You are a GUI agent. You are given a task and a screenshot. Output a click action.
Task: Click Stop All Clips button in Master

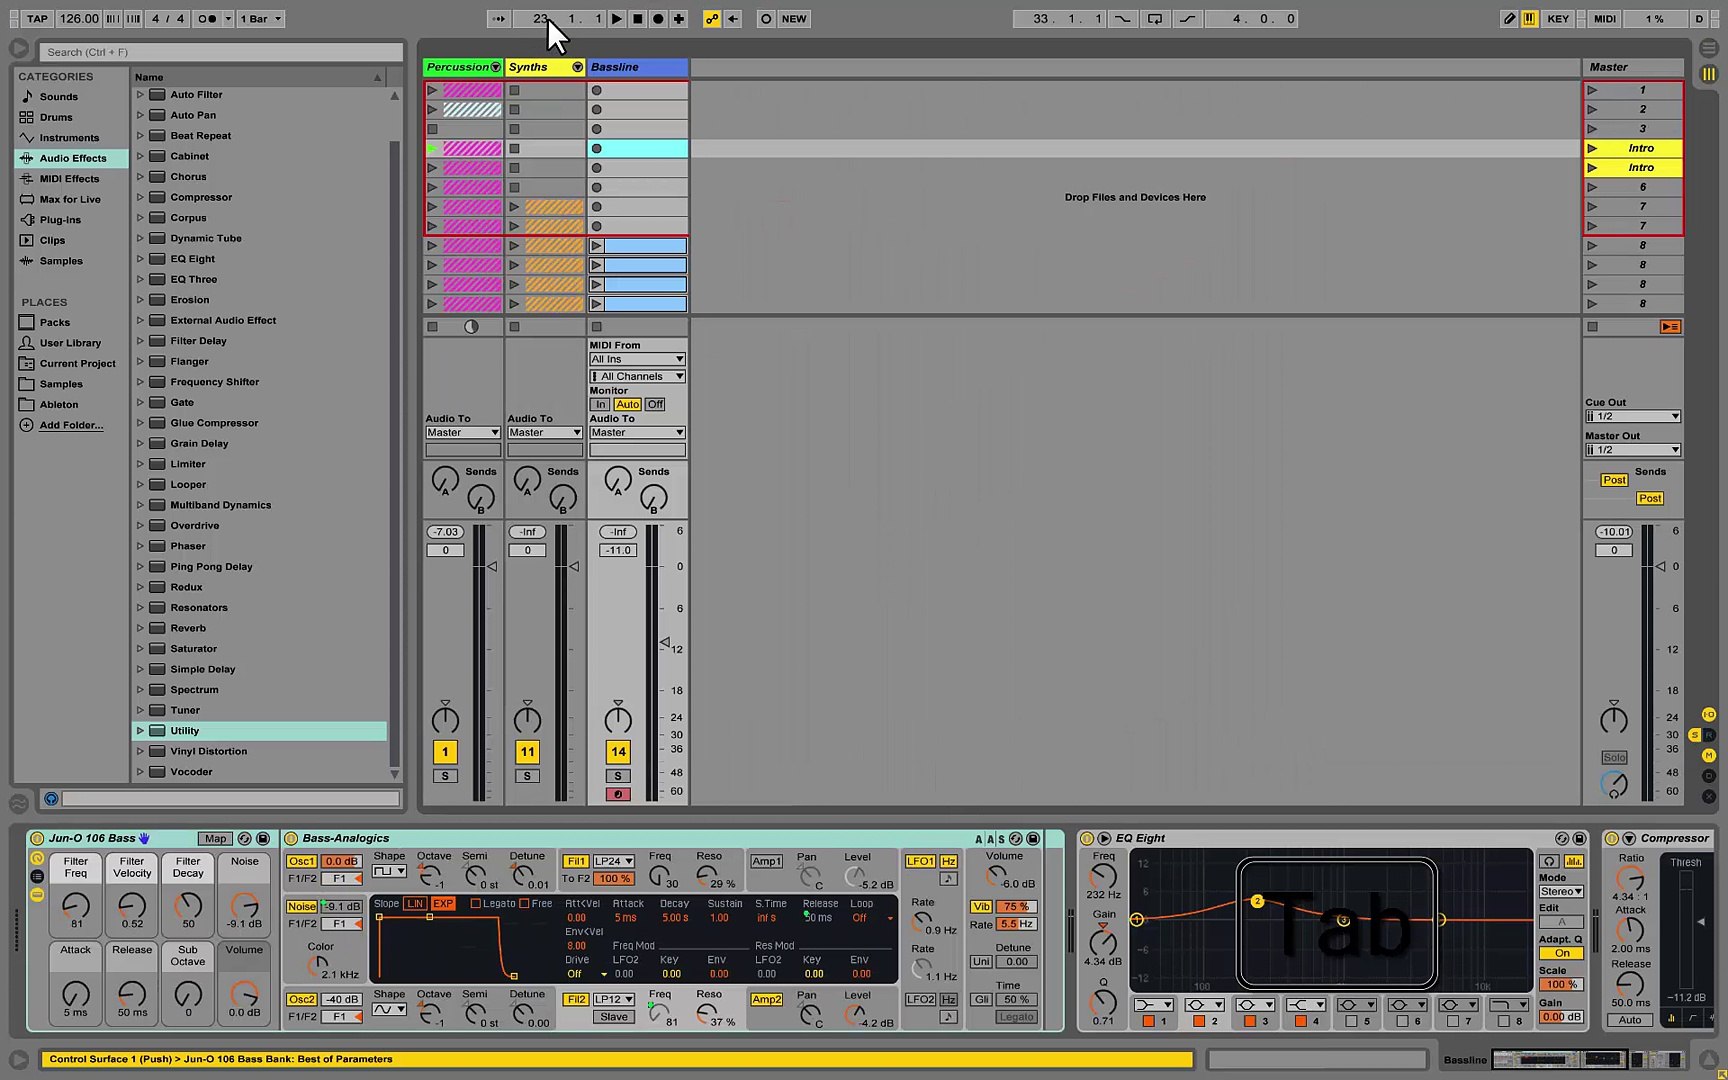coord(1592,327)
